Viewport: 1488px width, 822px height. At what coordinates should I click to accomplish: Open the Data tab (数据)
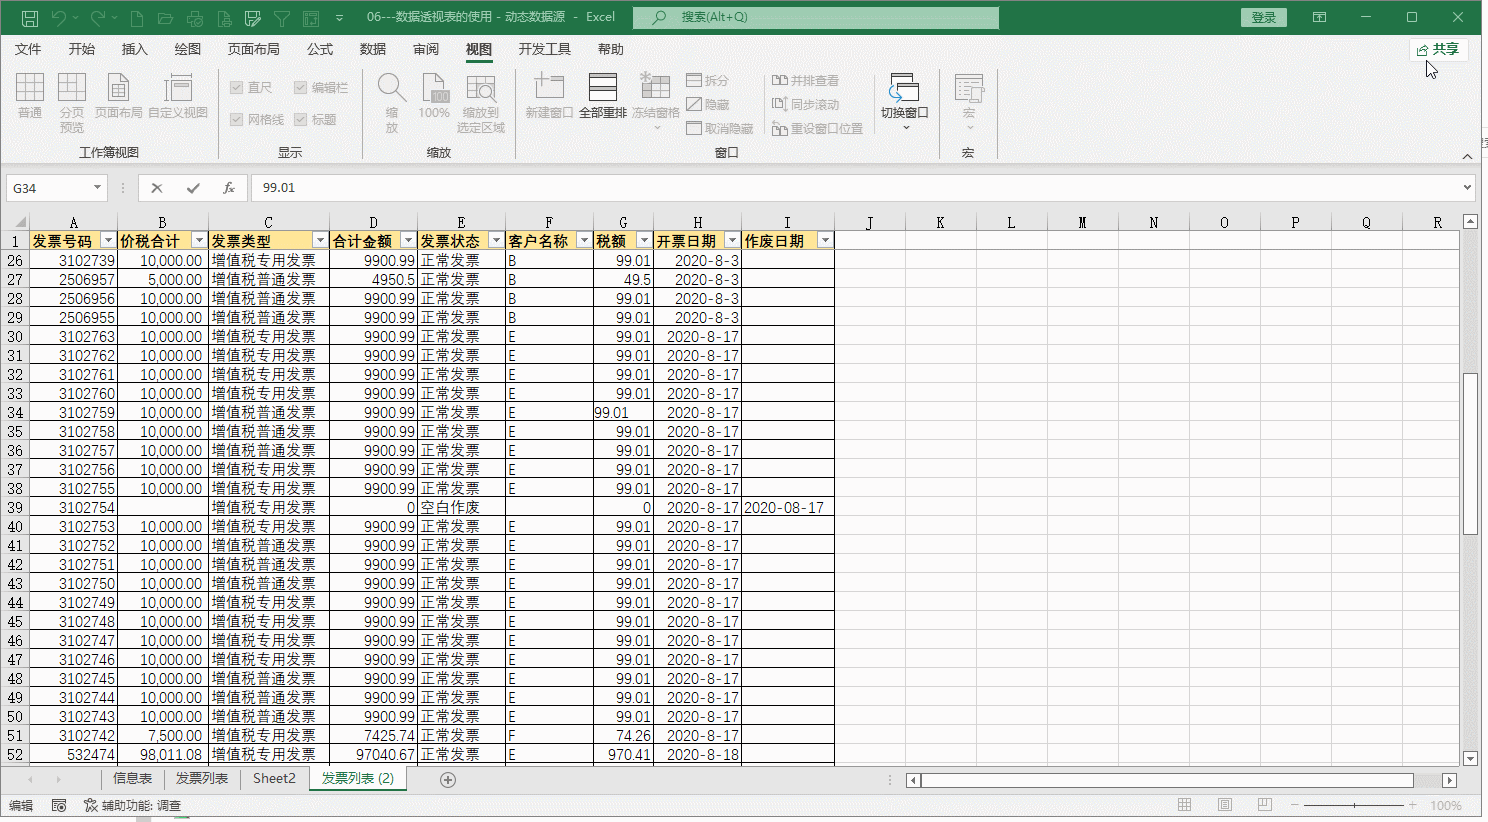point(373,49)
